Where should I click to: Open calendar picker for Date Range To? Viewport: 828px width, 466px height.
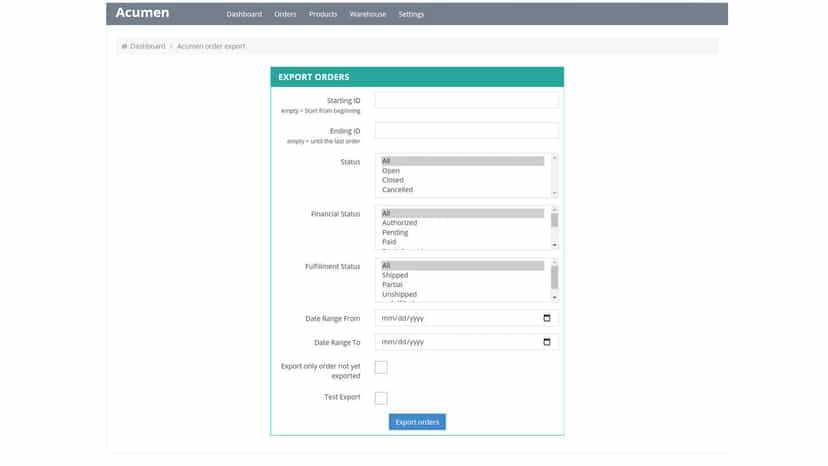(x=547, y=342)
